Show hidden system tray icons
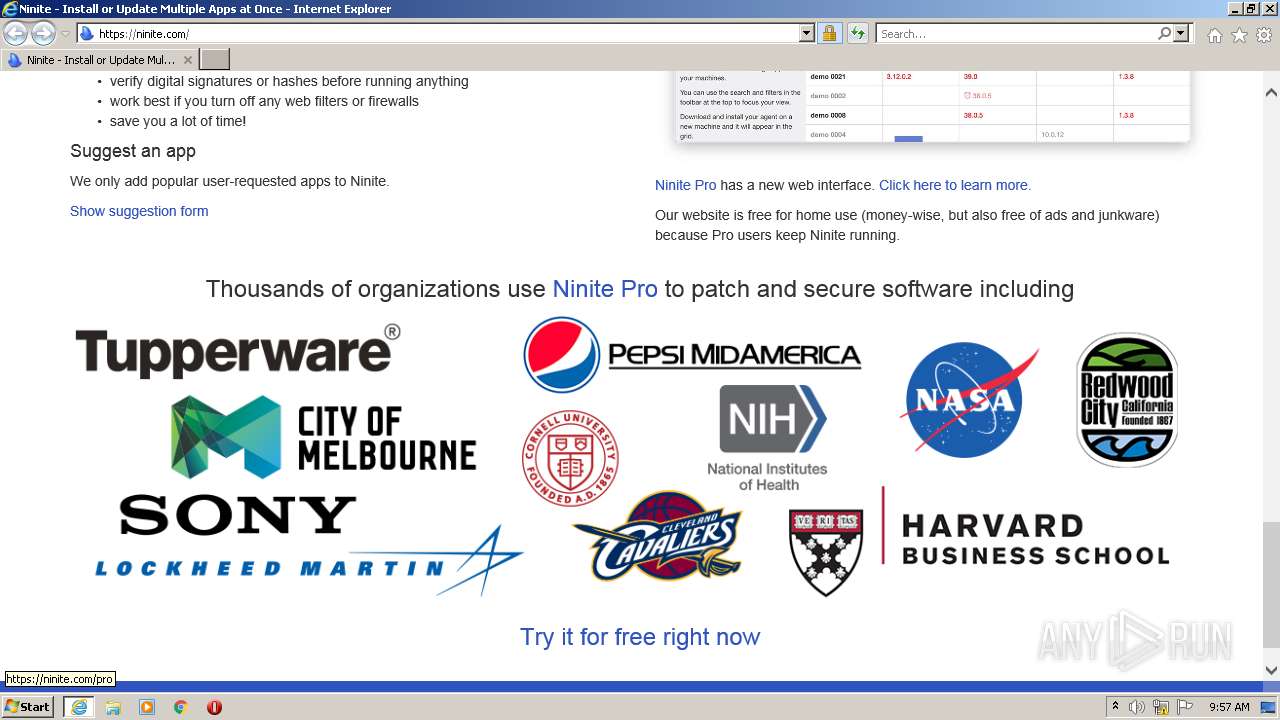1280x720 pixels. click(x=1116, y=707)
